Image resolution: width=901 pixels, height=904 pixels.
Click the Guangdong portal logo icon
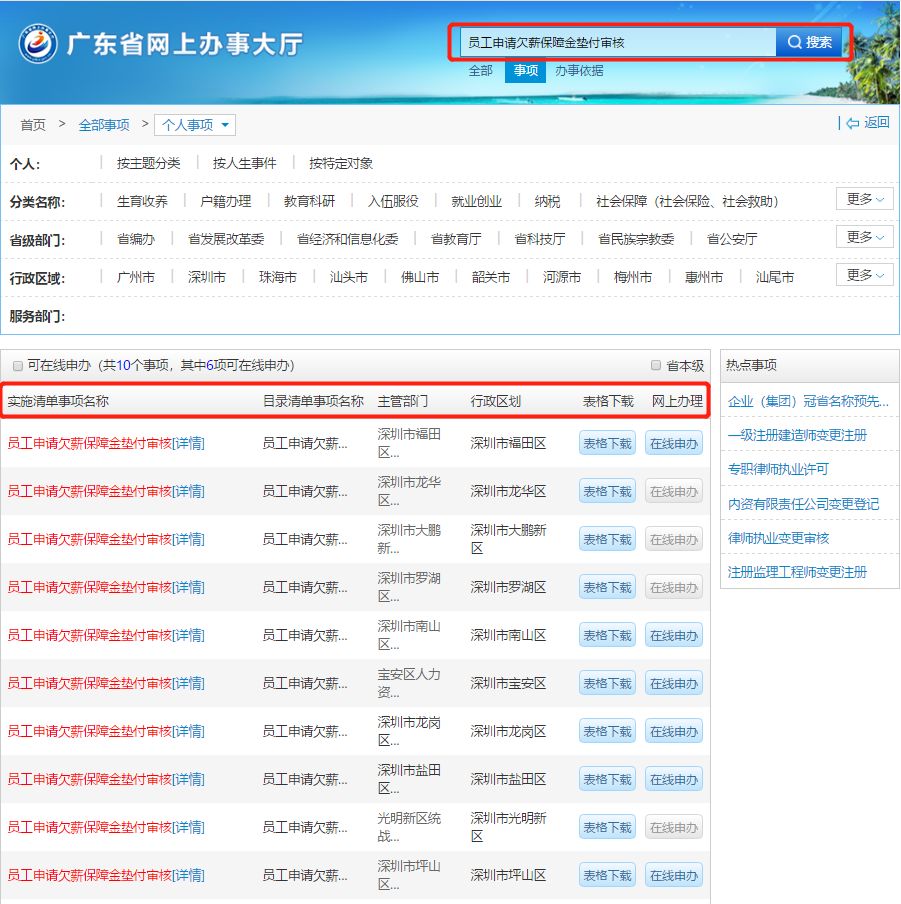(37, 43)
